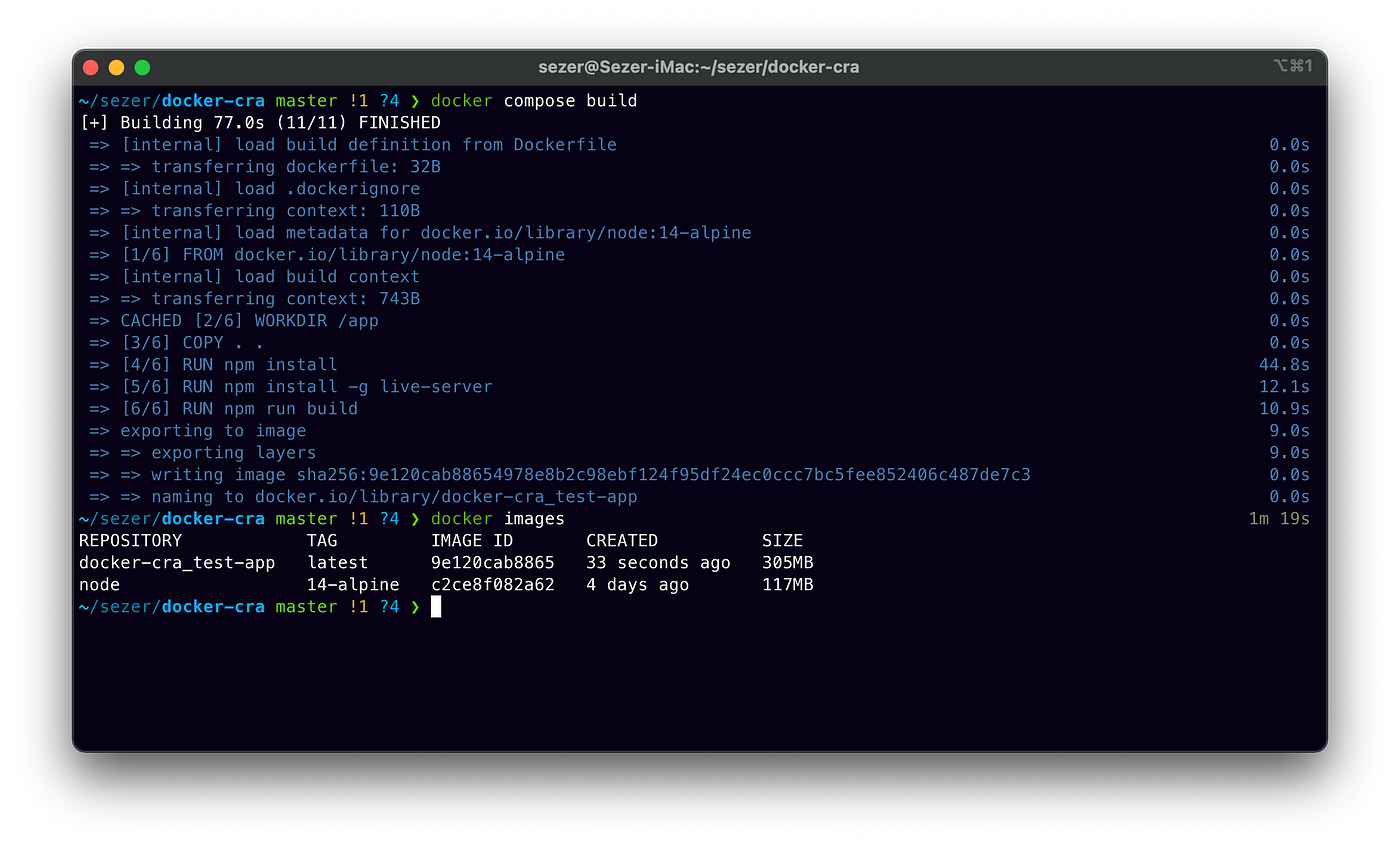Viewport: 1400px width, 848px height.
Task: Click the 'Building 77.0s (11/11) FINISHED' line
Action: pos(260,123)
